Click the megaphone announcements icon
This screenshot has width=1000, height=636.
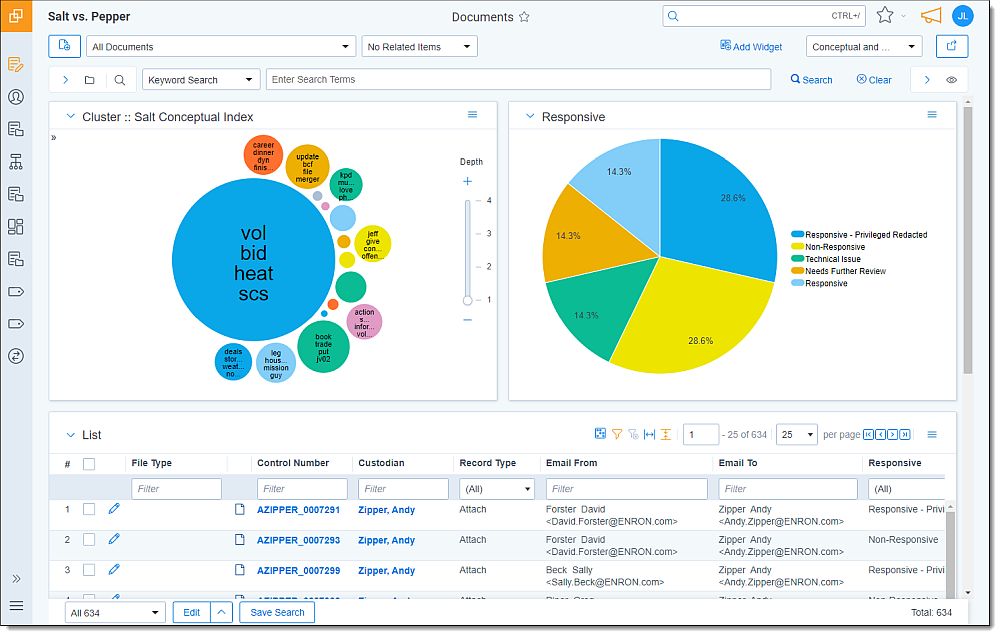(931, 16)
